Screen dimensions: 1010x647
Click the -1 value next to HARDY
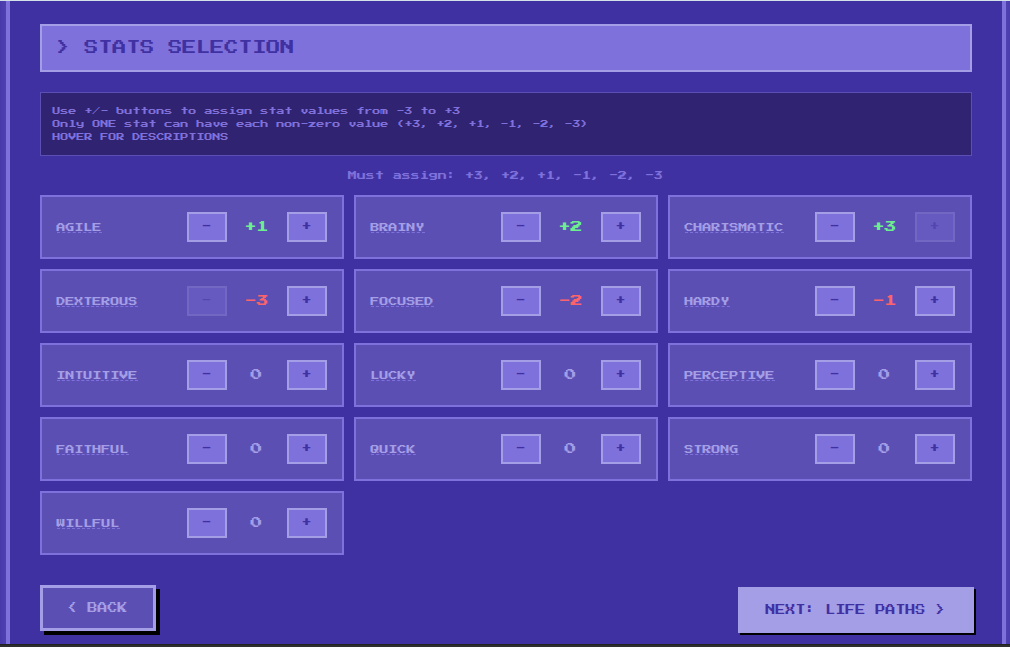point(884,300)
